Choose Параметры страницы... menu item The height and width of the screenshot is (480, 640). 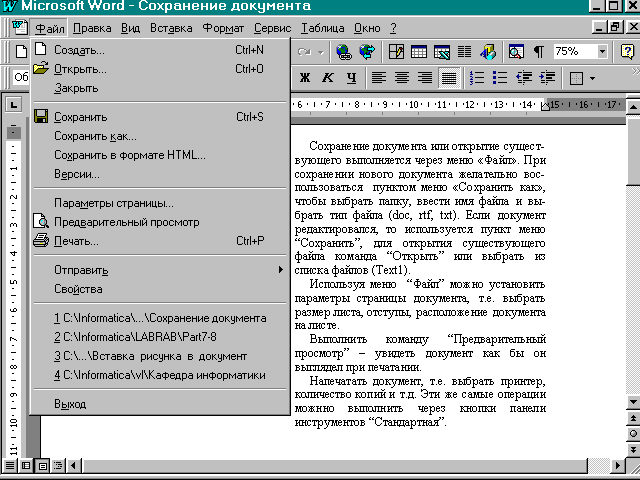(159, 203)
